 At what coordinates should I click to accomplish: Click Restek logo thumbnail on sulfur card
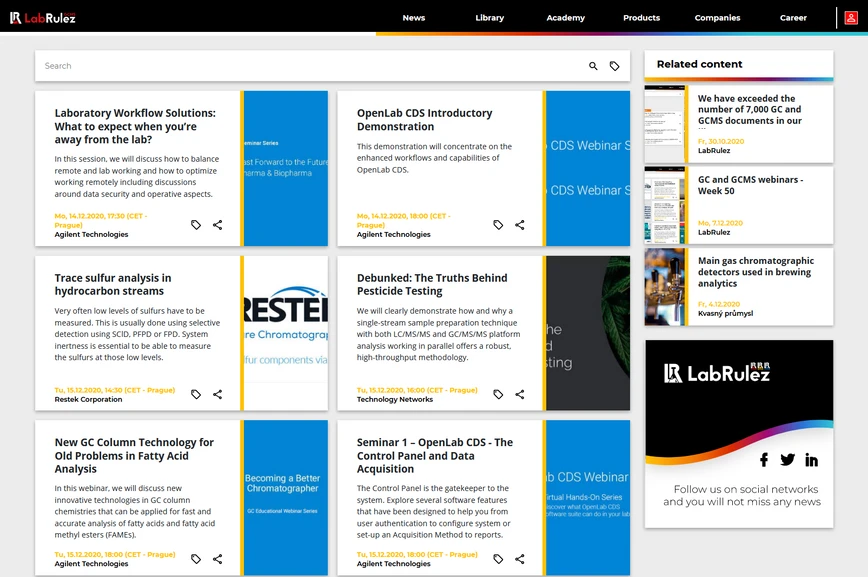click(x=286, y=333)
